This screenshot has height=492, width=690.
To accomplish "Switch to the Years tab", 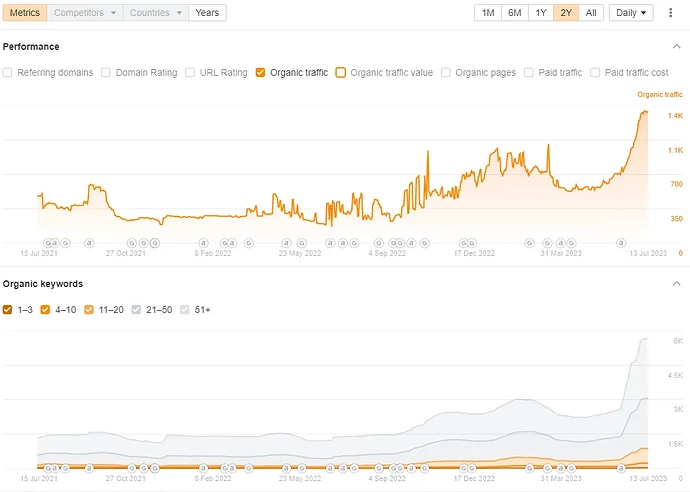I will [x=207, y=13].
